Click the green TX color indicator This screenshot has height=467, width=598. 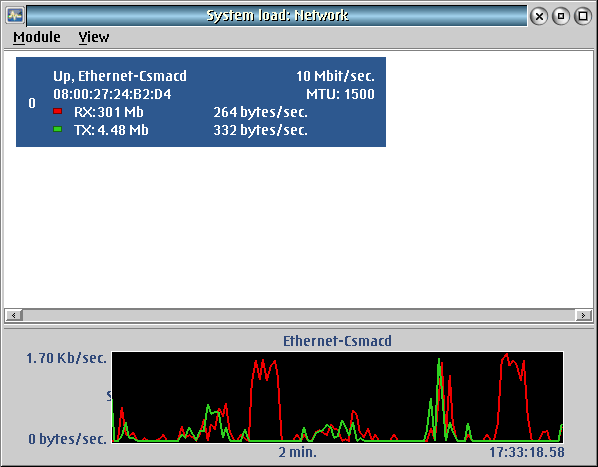pyautogui.click(x=58, y=129)
